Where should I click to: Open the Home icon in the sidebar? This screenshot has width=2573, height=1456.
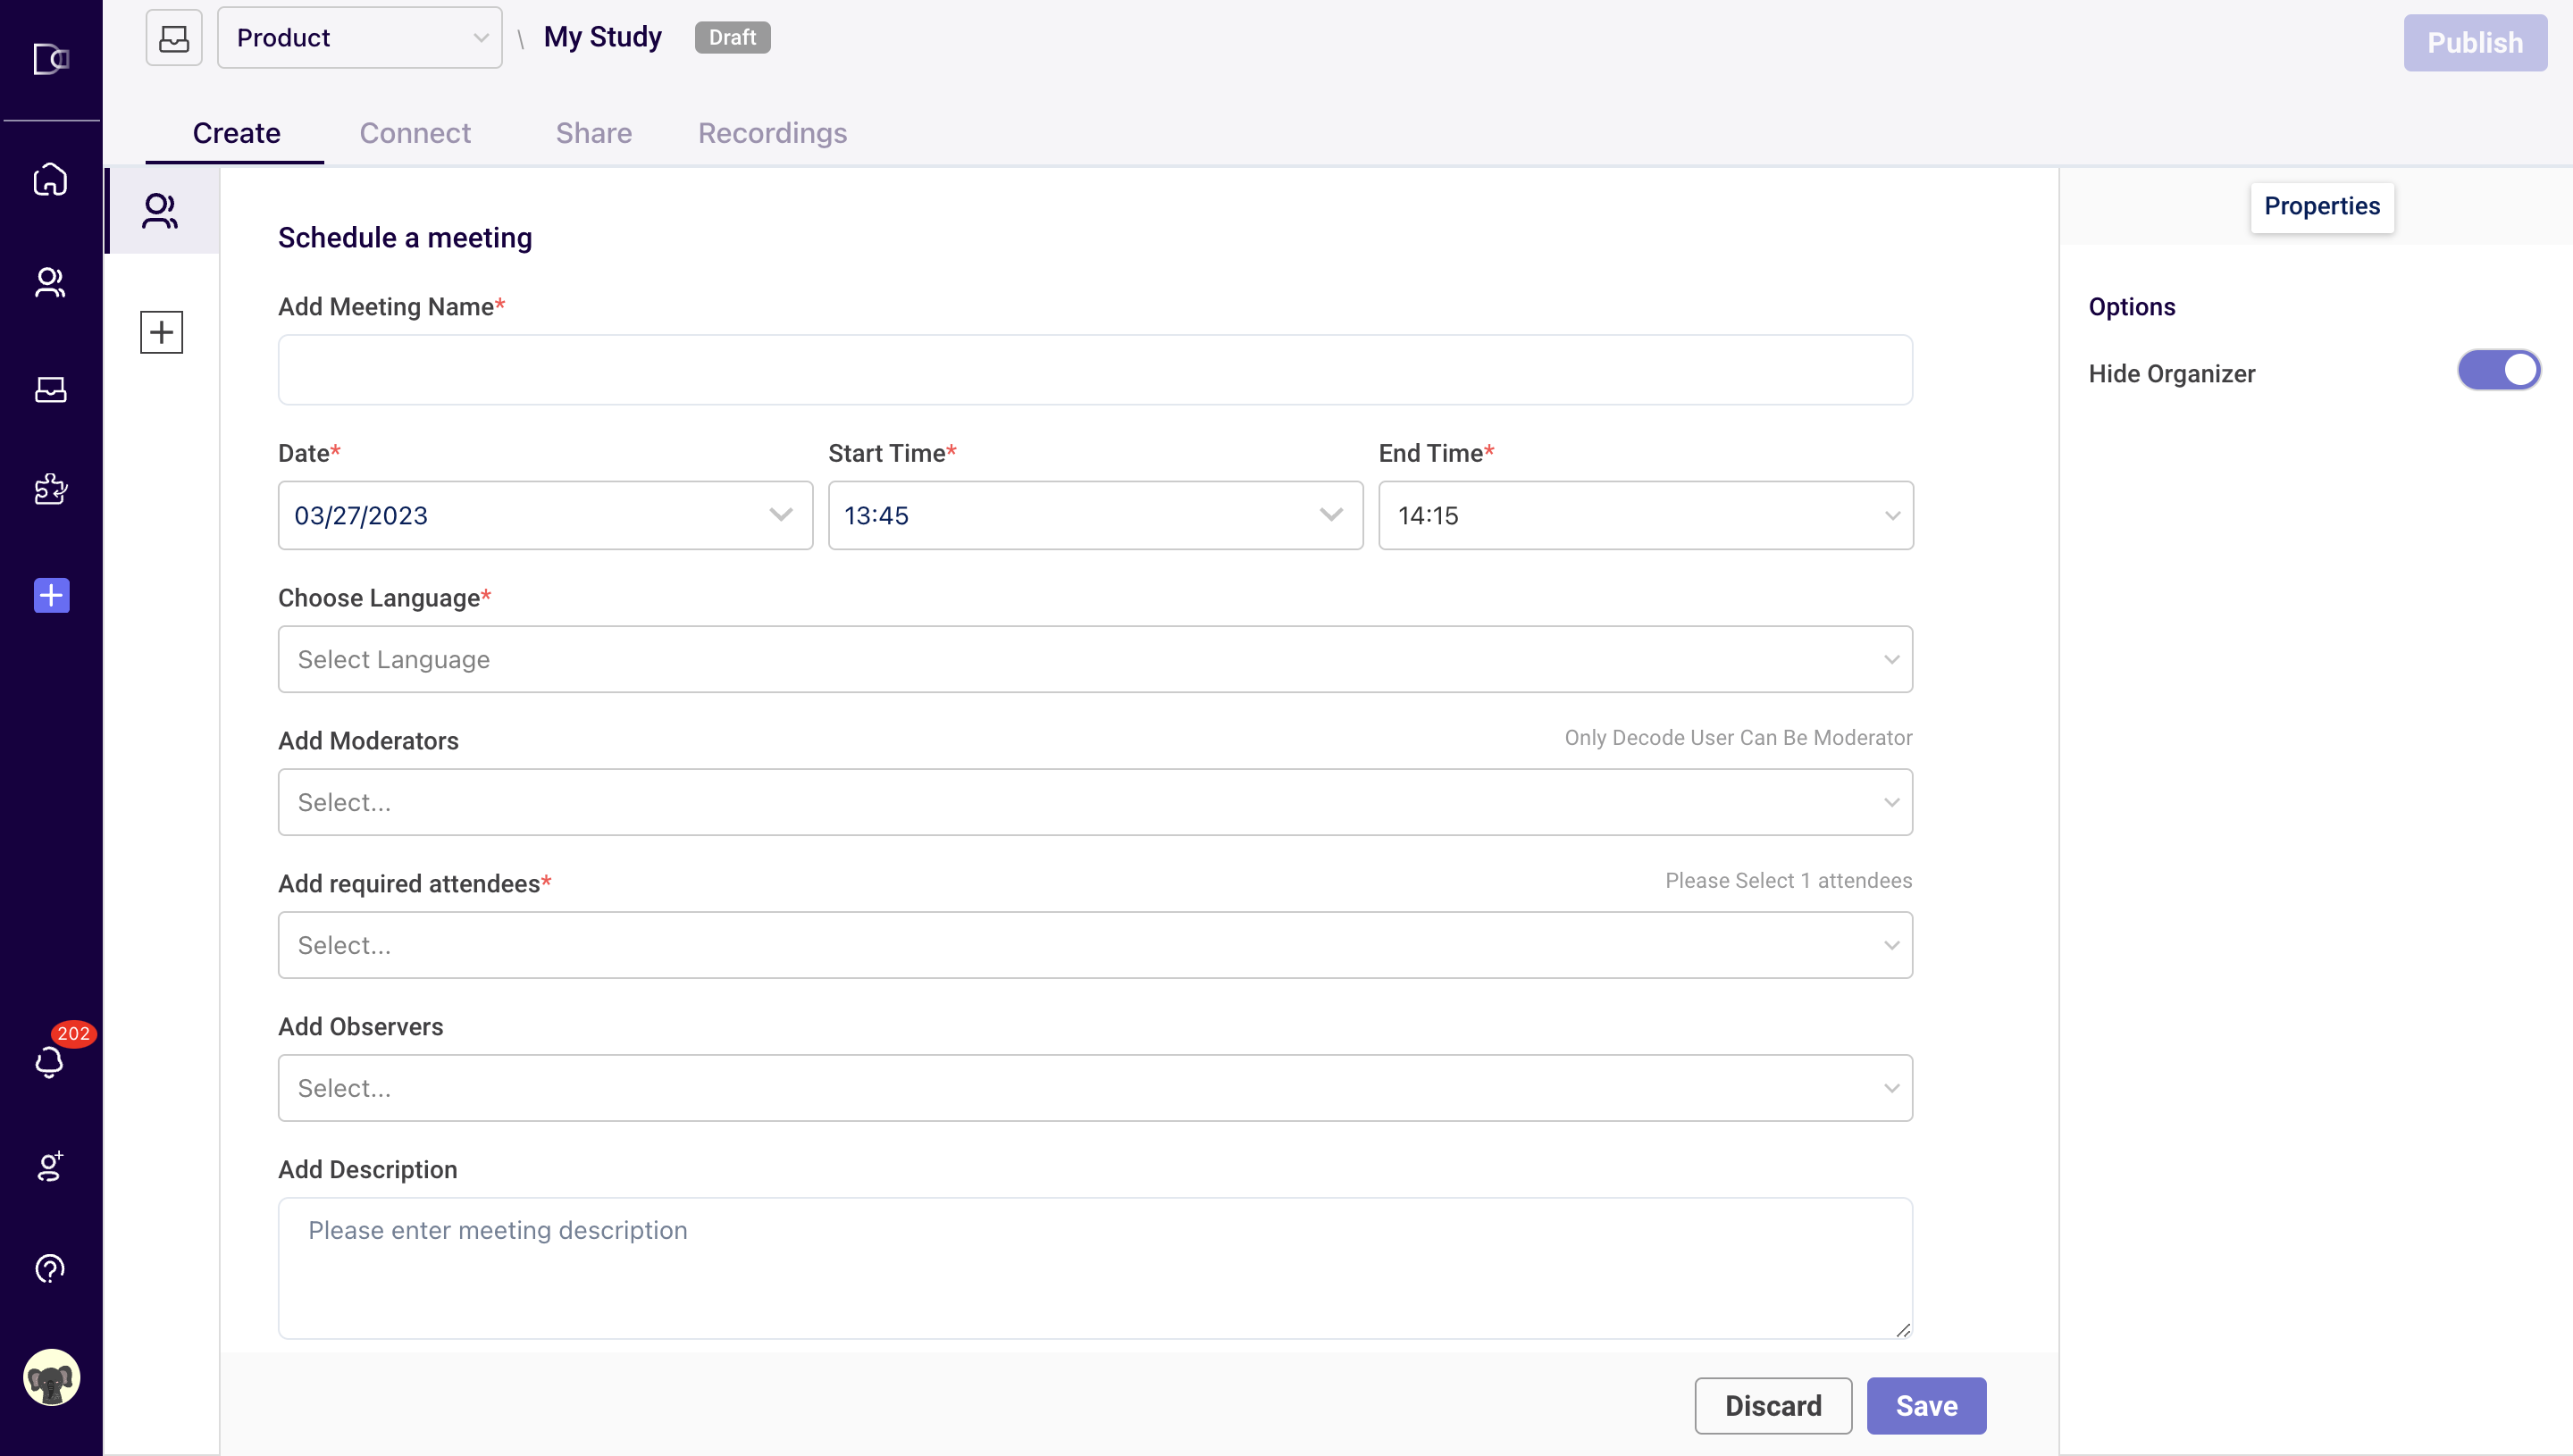tap(50, 180)
